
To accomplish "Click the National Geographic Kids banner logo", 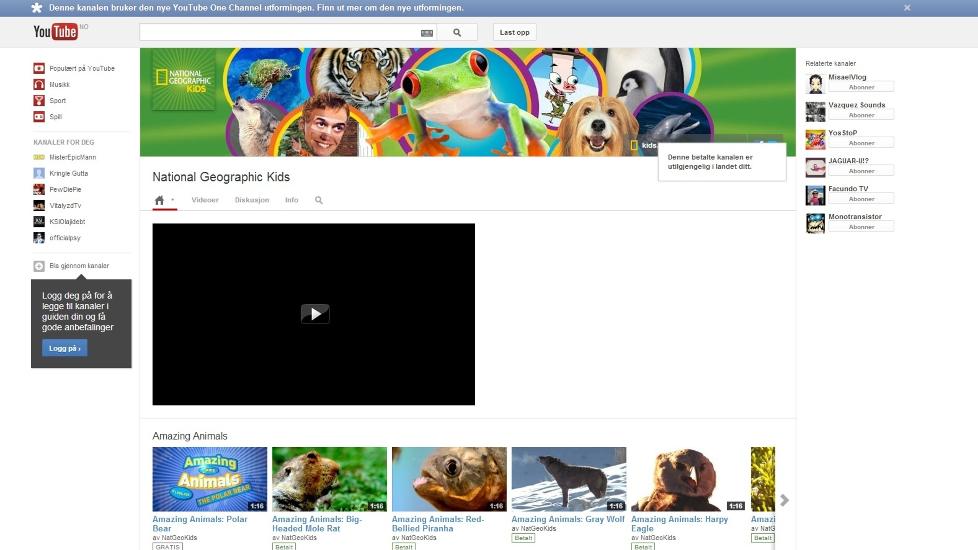I will (x=183, y=80).
